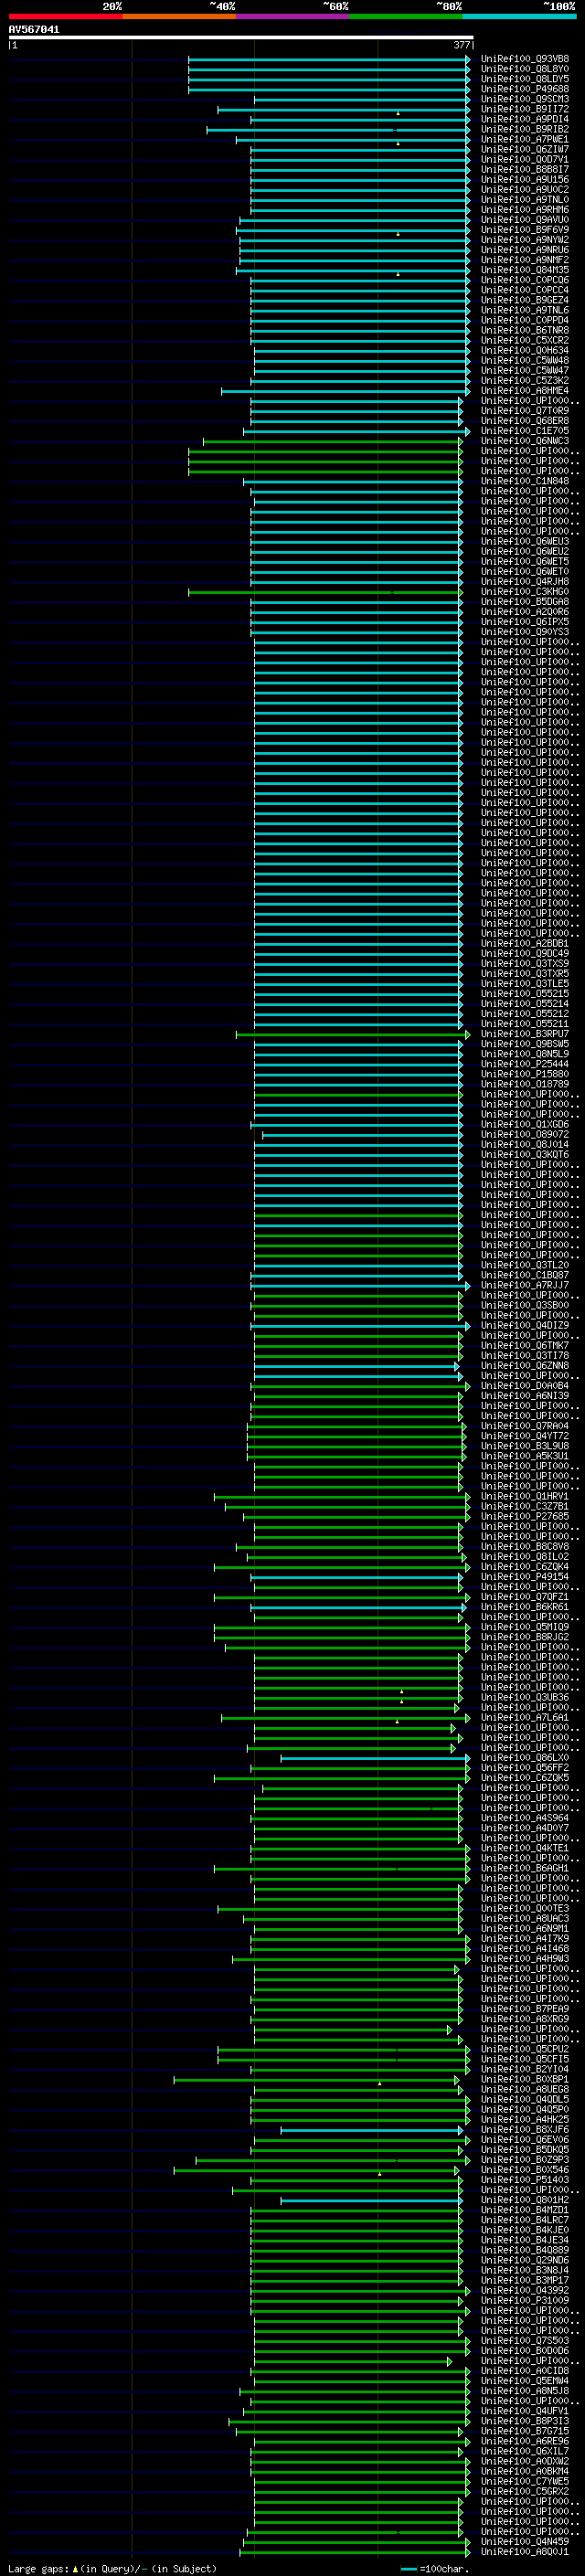This screenshot has width=585, height=2576.
Task: Select label UniRef100_P51403
Action: click(x=525, y=2180)
